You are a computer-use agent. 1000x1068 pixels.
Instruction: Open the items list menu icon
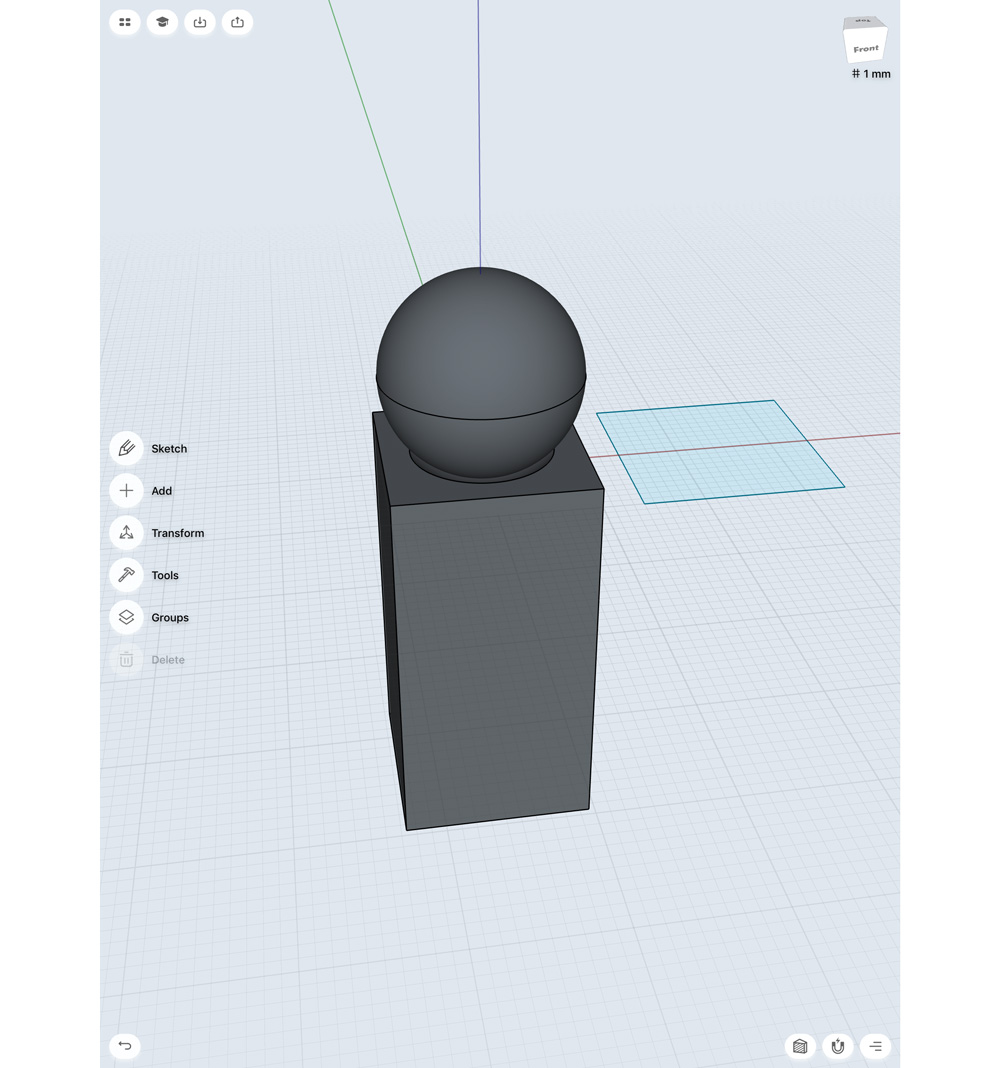[875, 1046]
